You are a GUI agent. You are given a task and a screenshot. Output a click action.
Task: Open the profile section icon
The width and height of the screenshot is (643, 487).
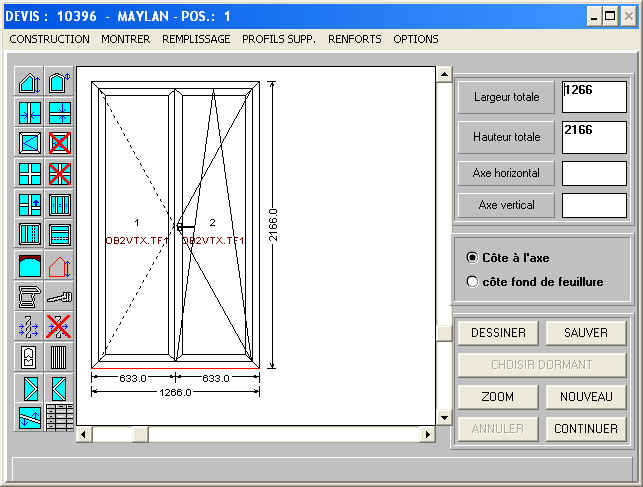pyautogui.click(x=29, y=296)
